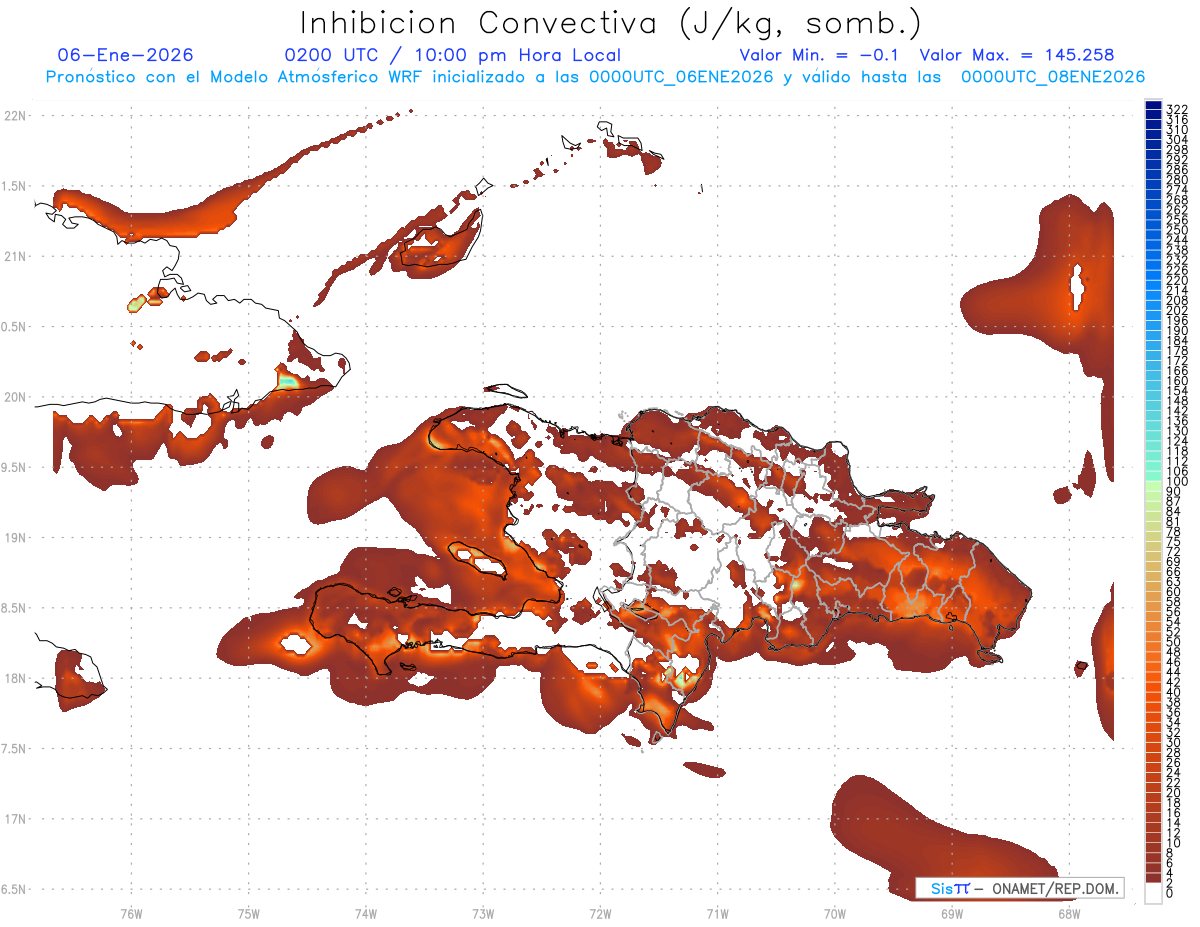Click the 'Valor Max. = 145.258' readout
The image size is (1200, 927).
click(x=1017, y=55)
